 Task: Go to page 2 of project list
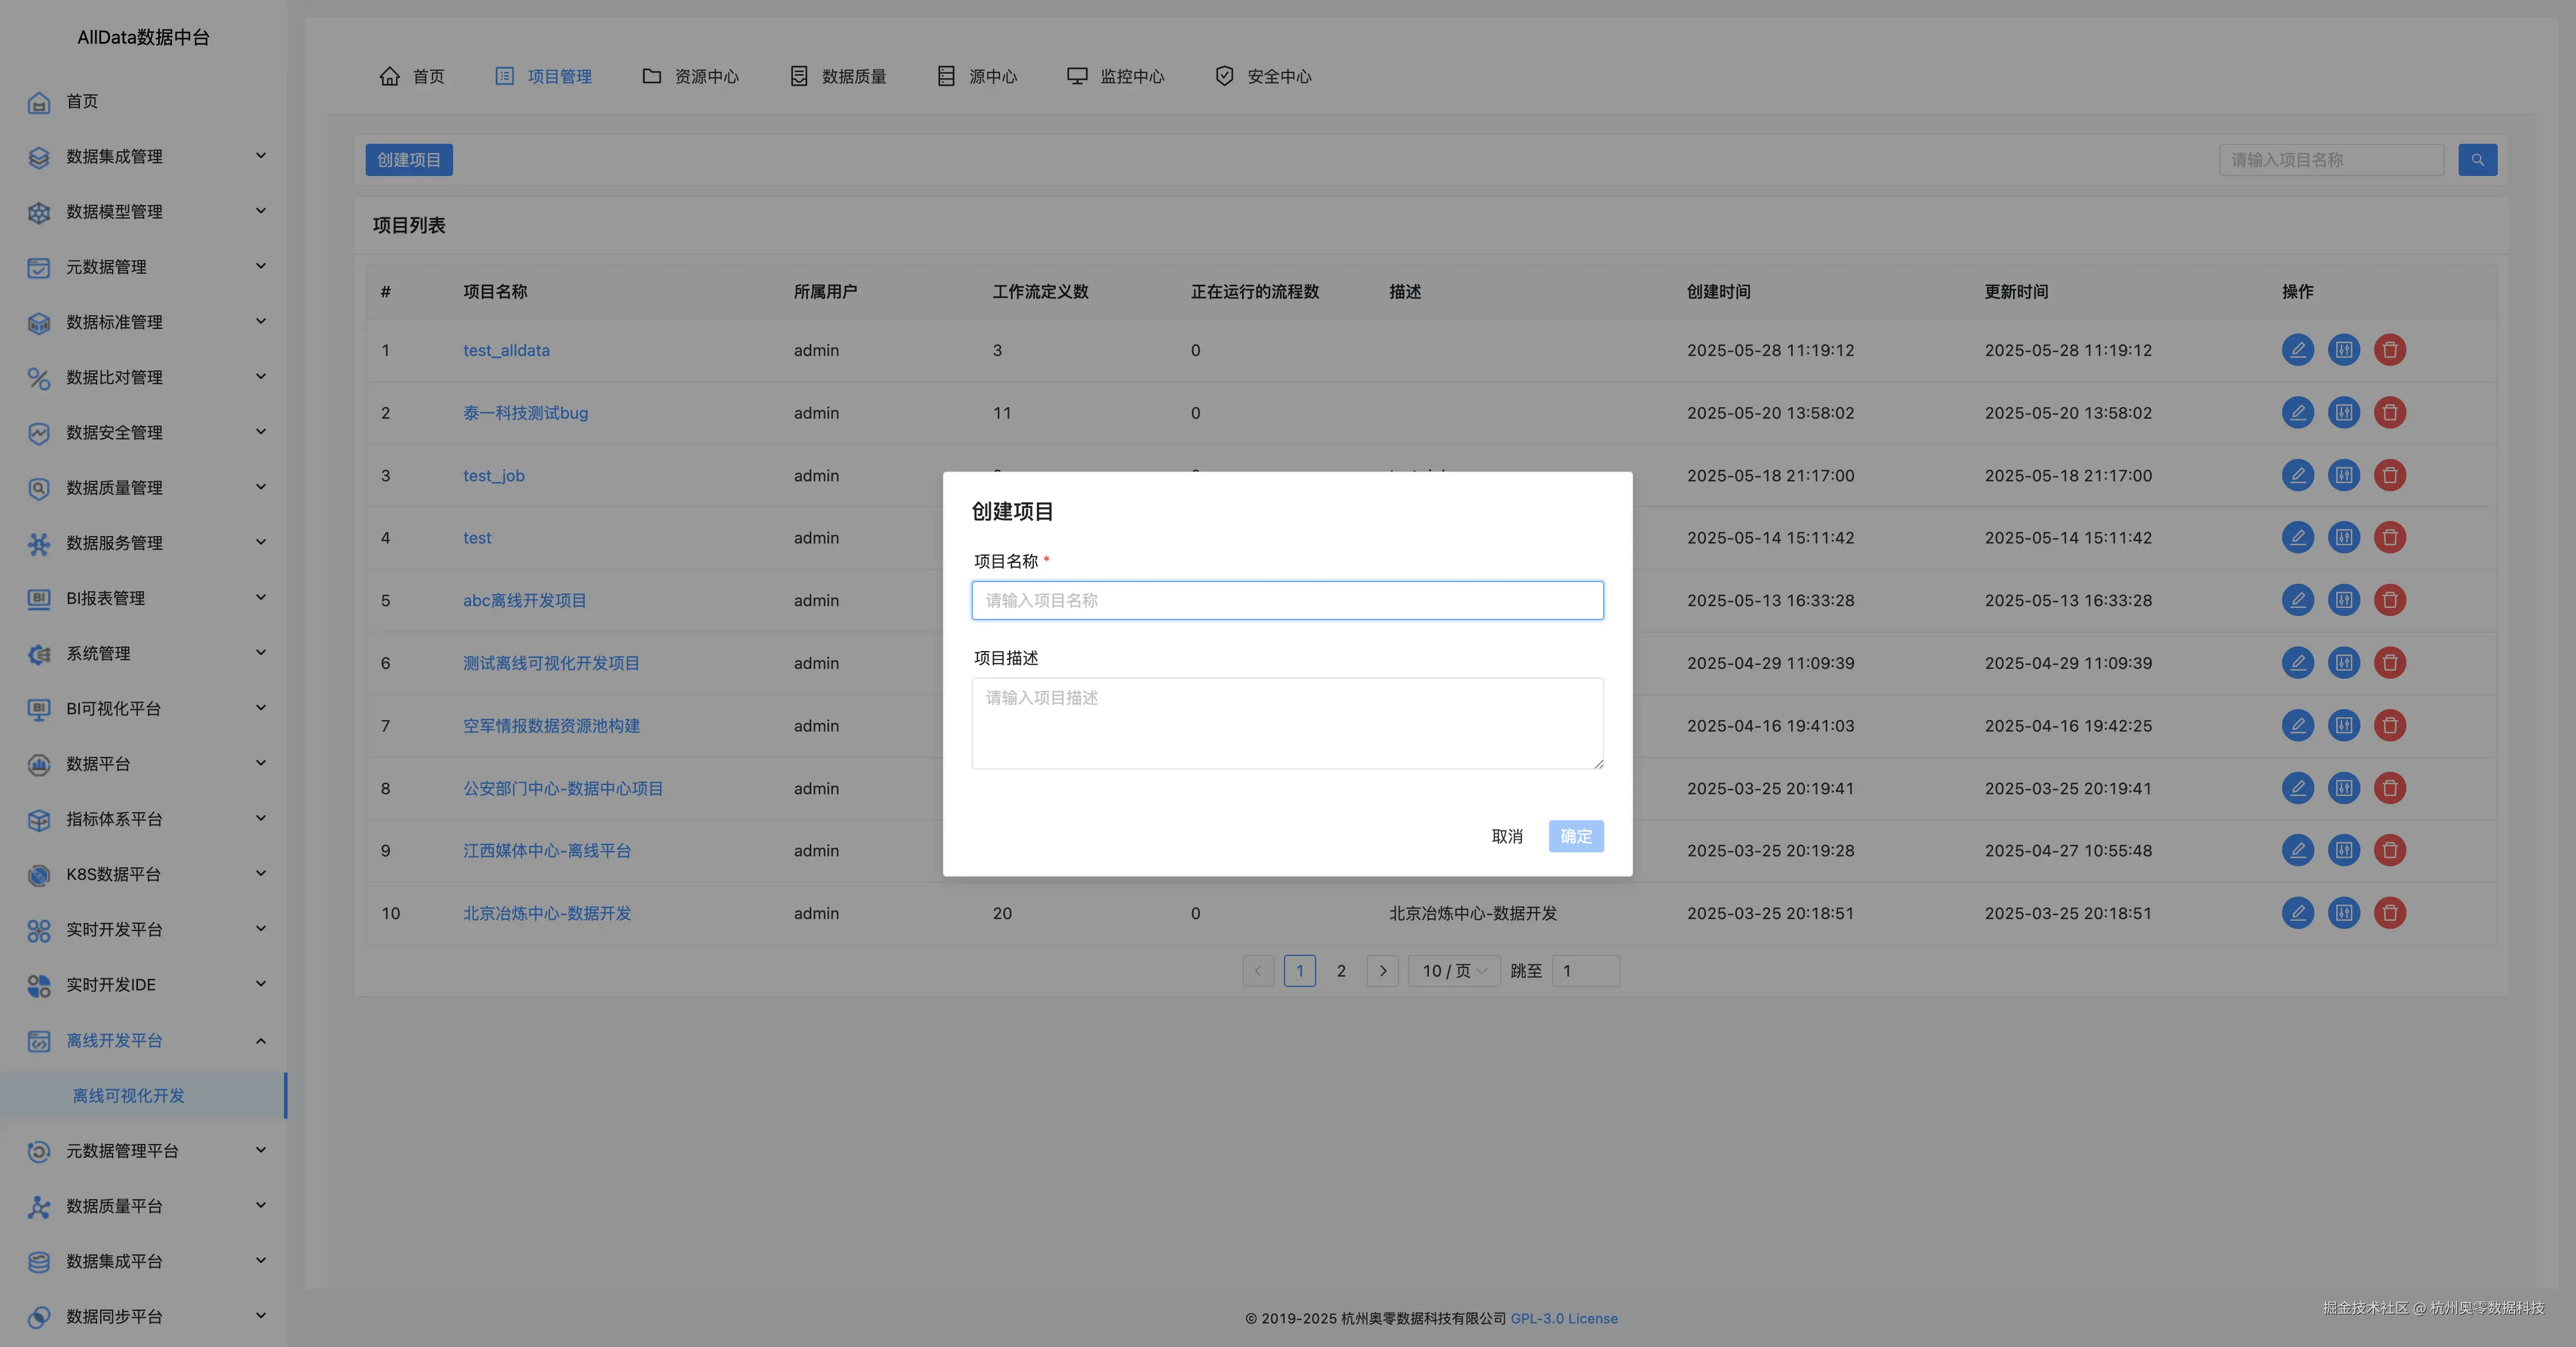[1341, 971]
